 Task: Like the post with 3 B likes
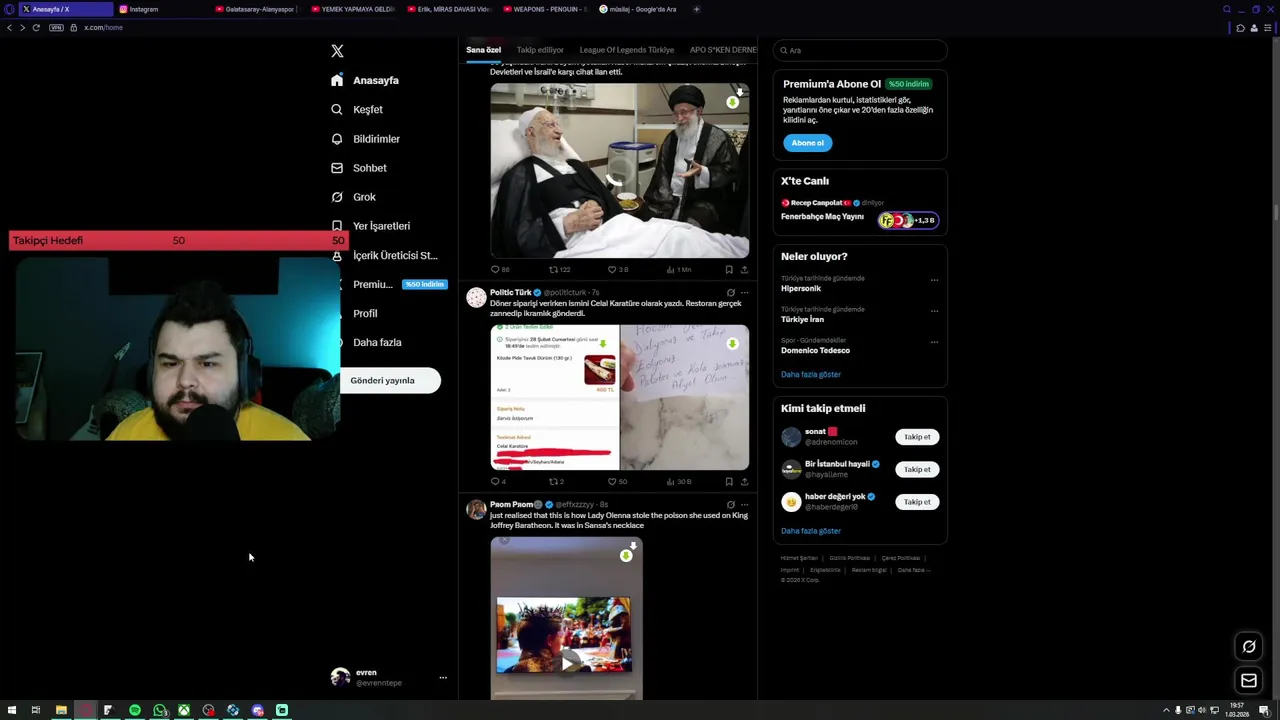coord(618,269)
